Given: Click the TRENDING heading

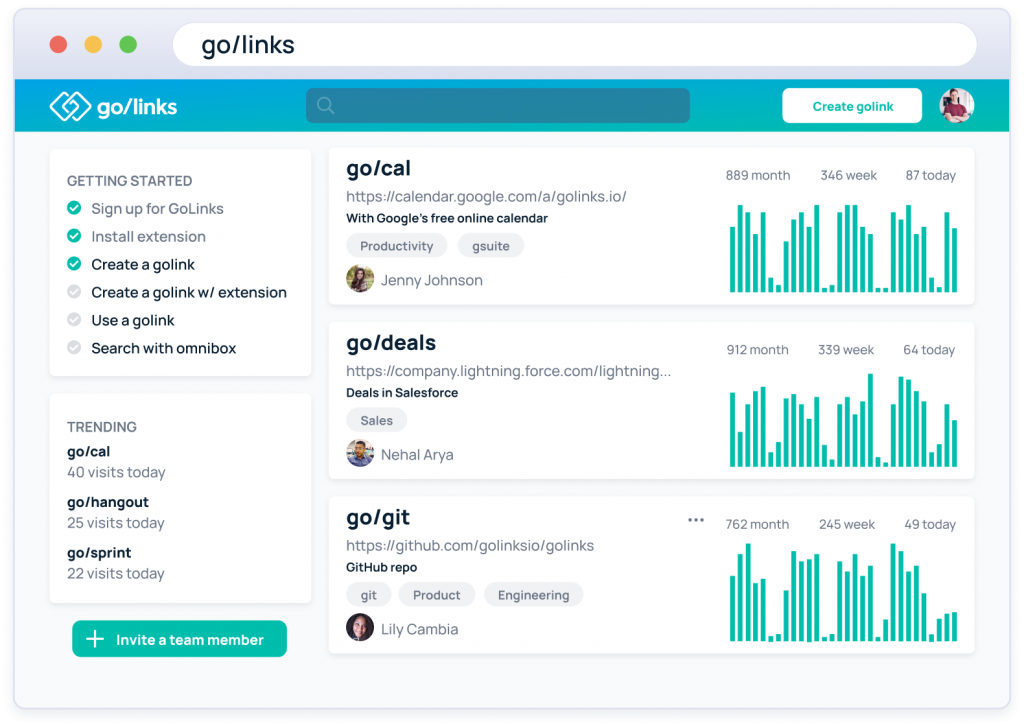Looking at the screenshot, I should (102, 427).
